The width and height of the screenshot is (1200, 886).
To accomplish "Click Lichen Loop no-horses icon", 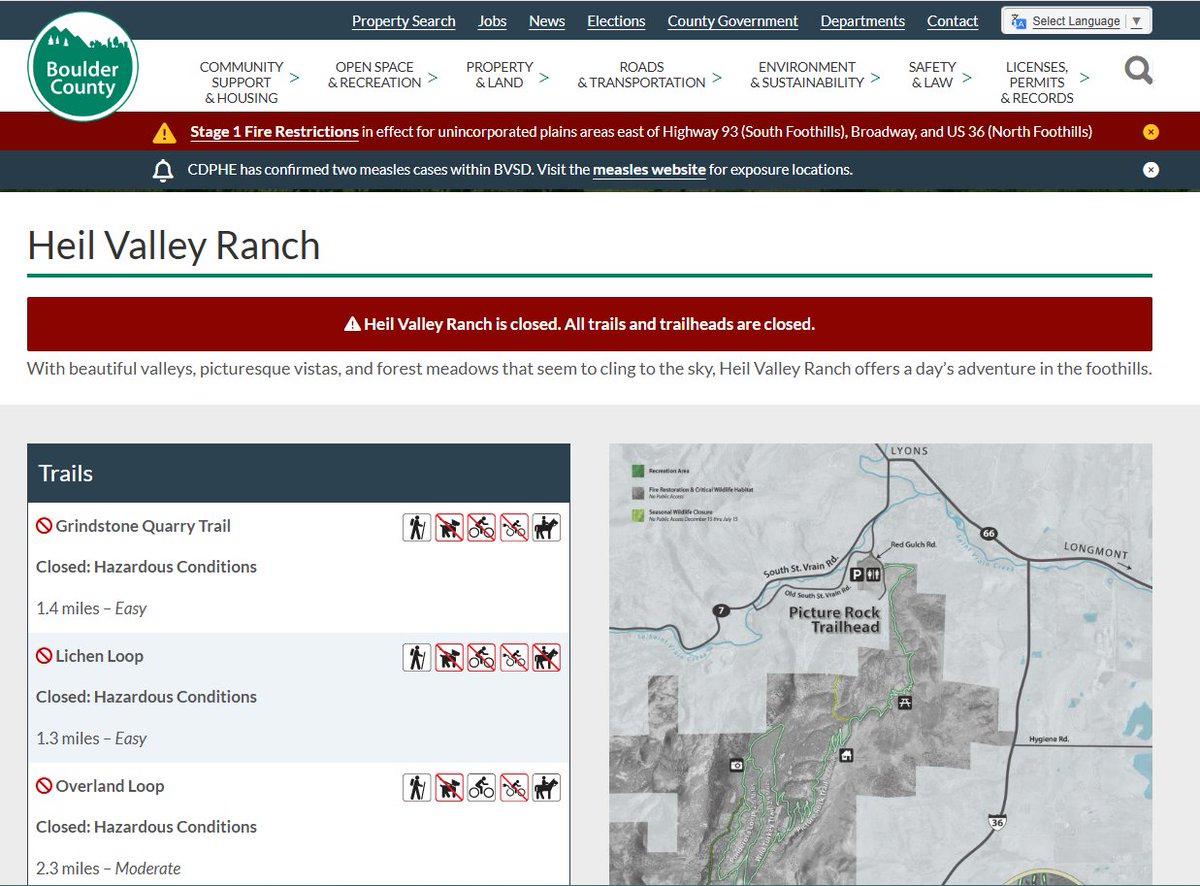I will 546,657.
